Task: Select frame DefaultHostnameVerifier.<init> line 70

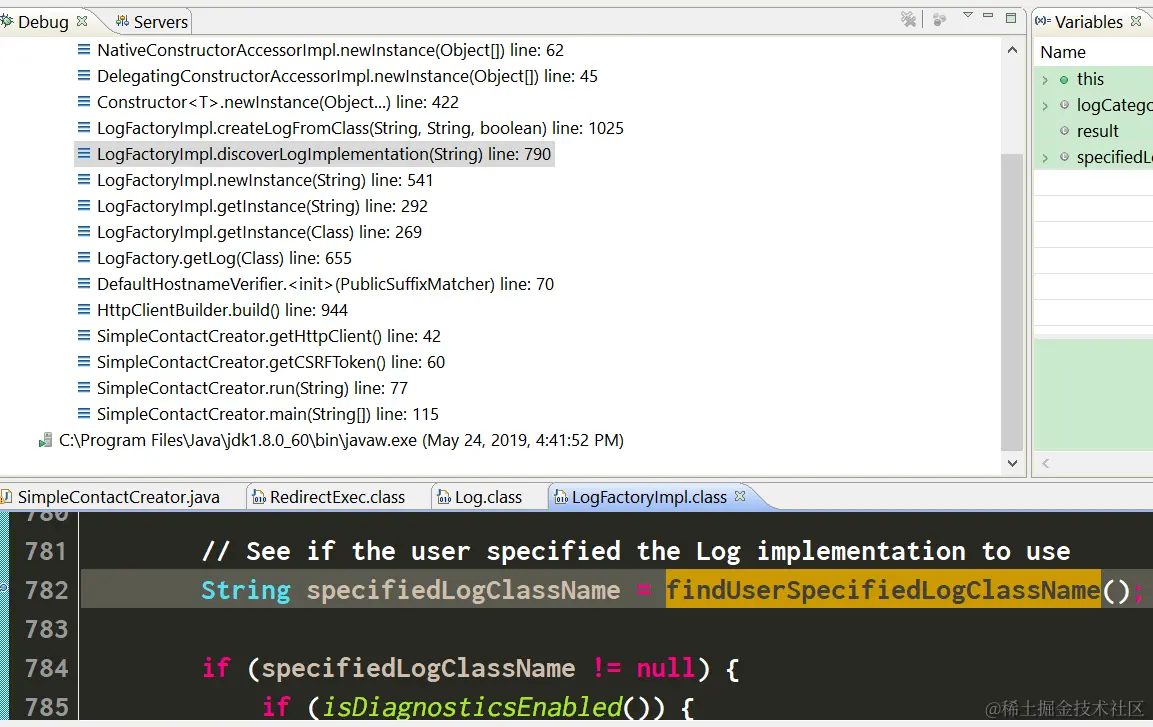Action: [325, 284]
